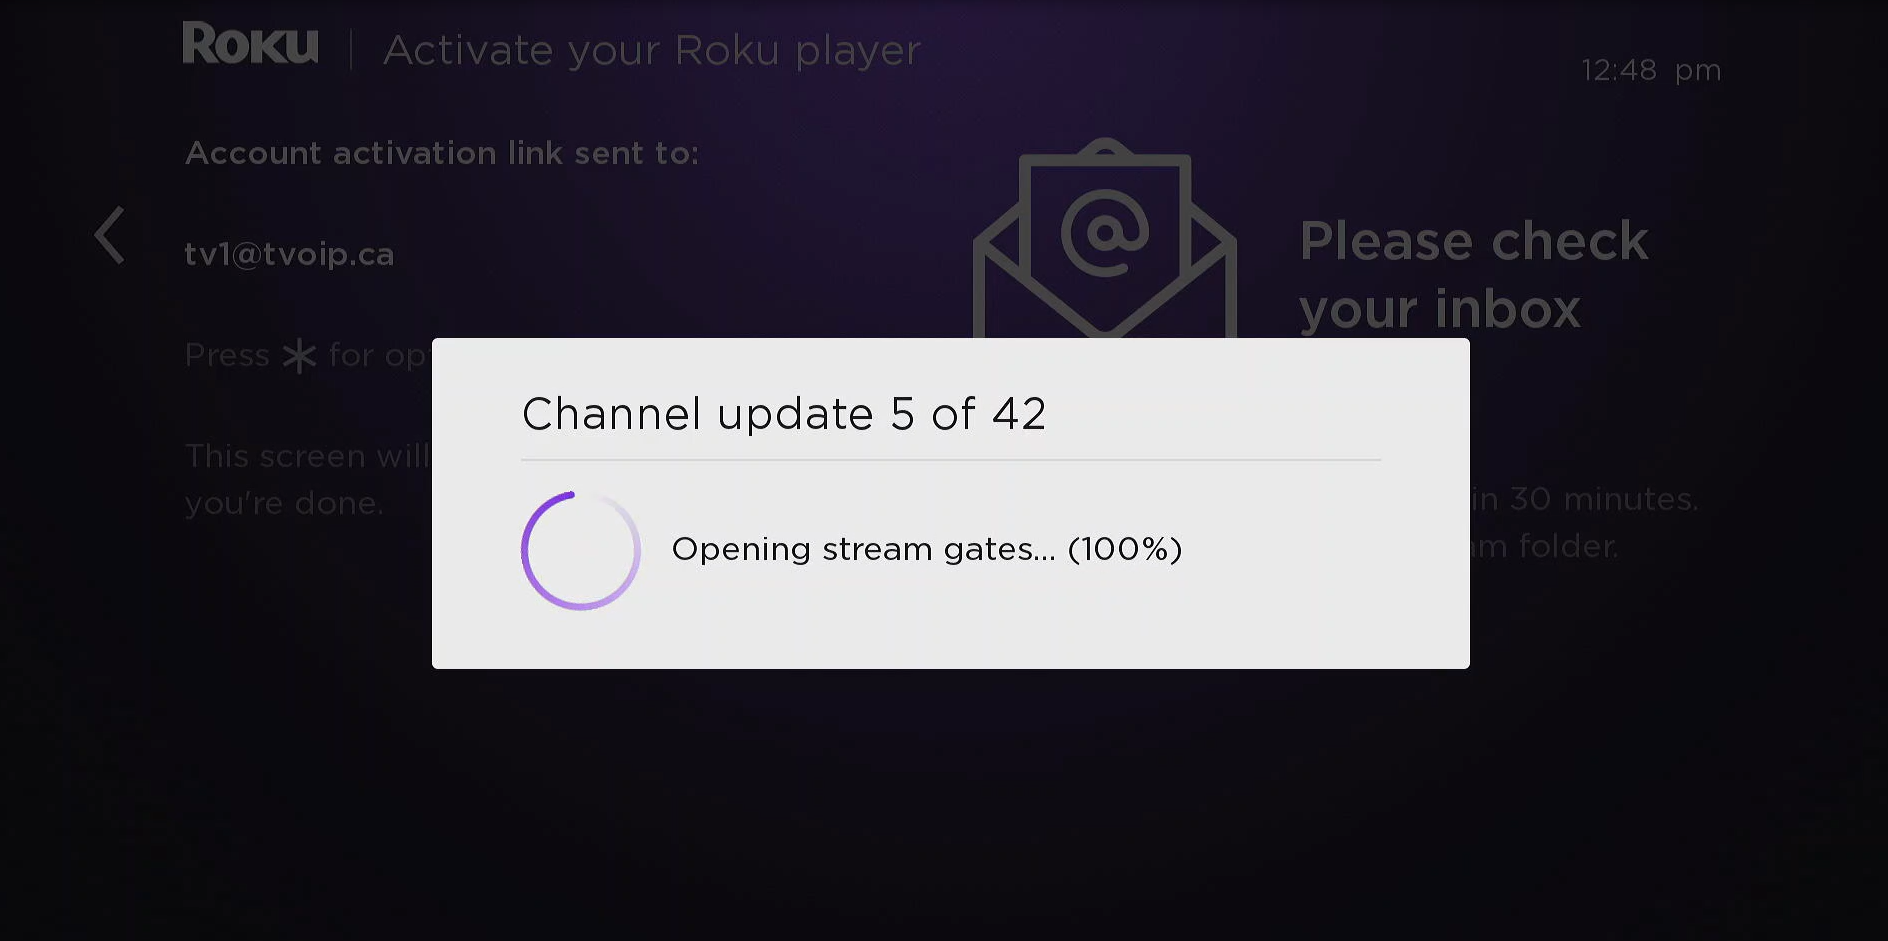Select the tv1@tvoip.ca email address

point(289,255)
